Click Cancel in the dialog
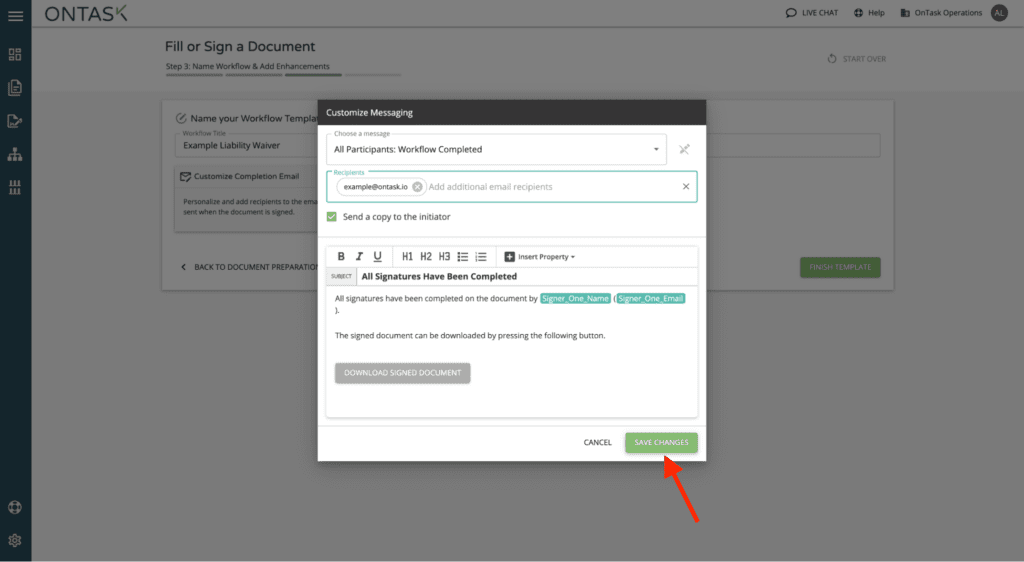The image size is (1024, 562). pos(598,443)
